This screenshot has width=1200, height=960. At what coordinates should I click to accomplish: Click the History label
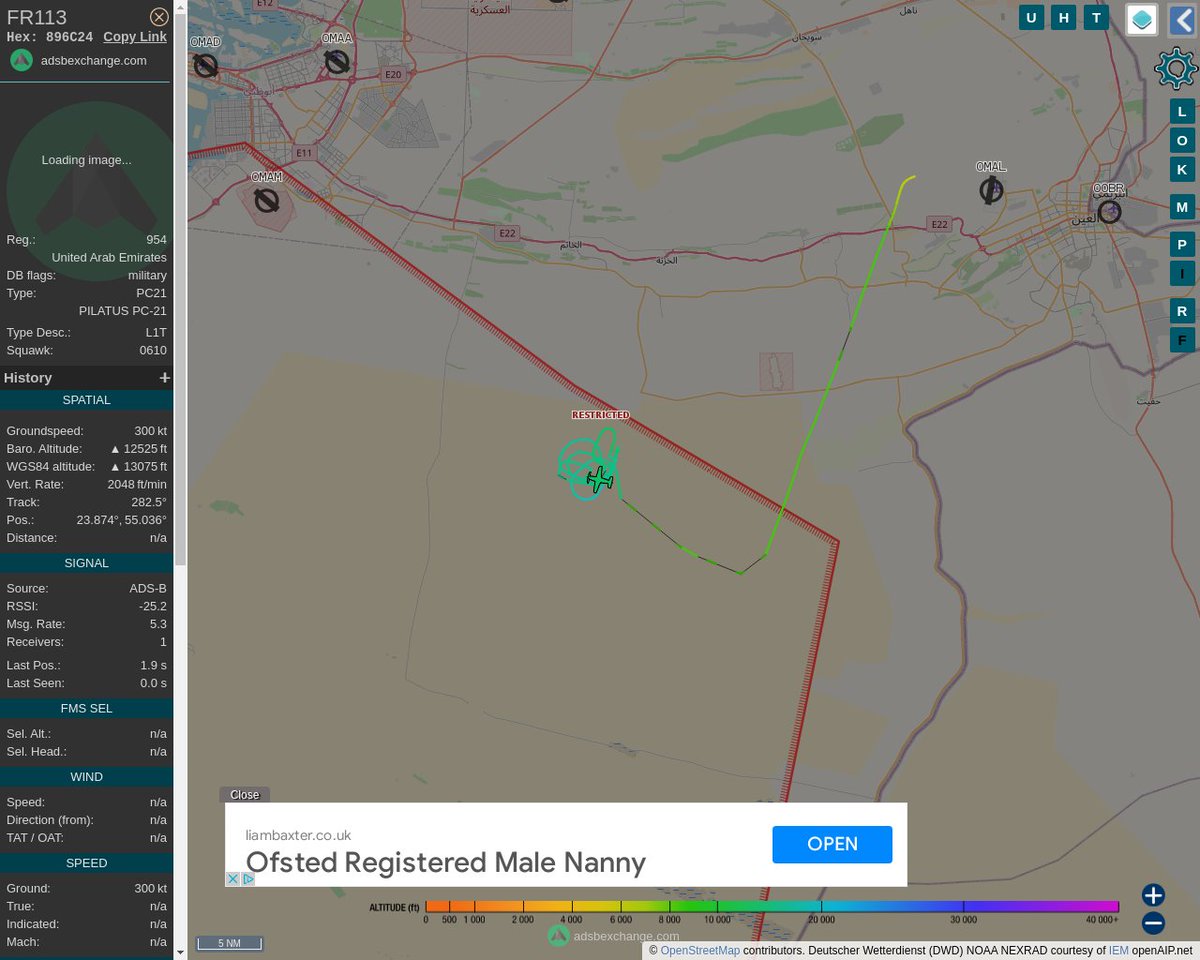point(27,378)
